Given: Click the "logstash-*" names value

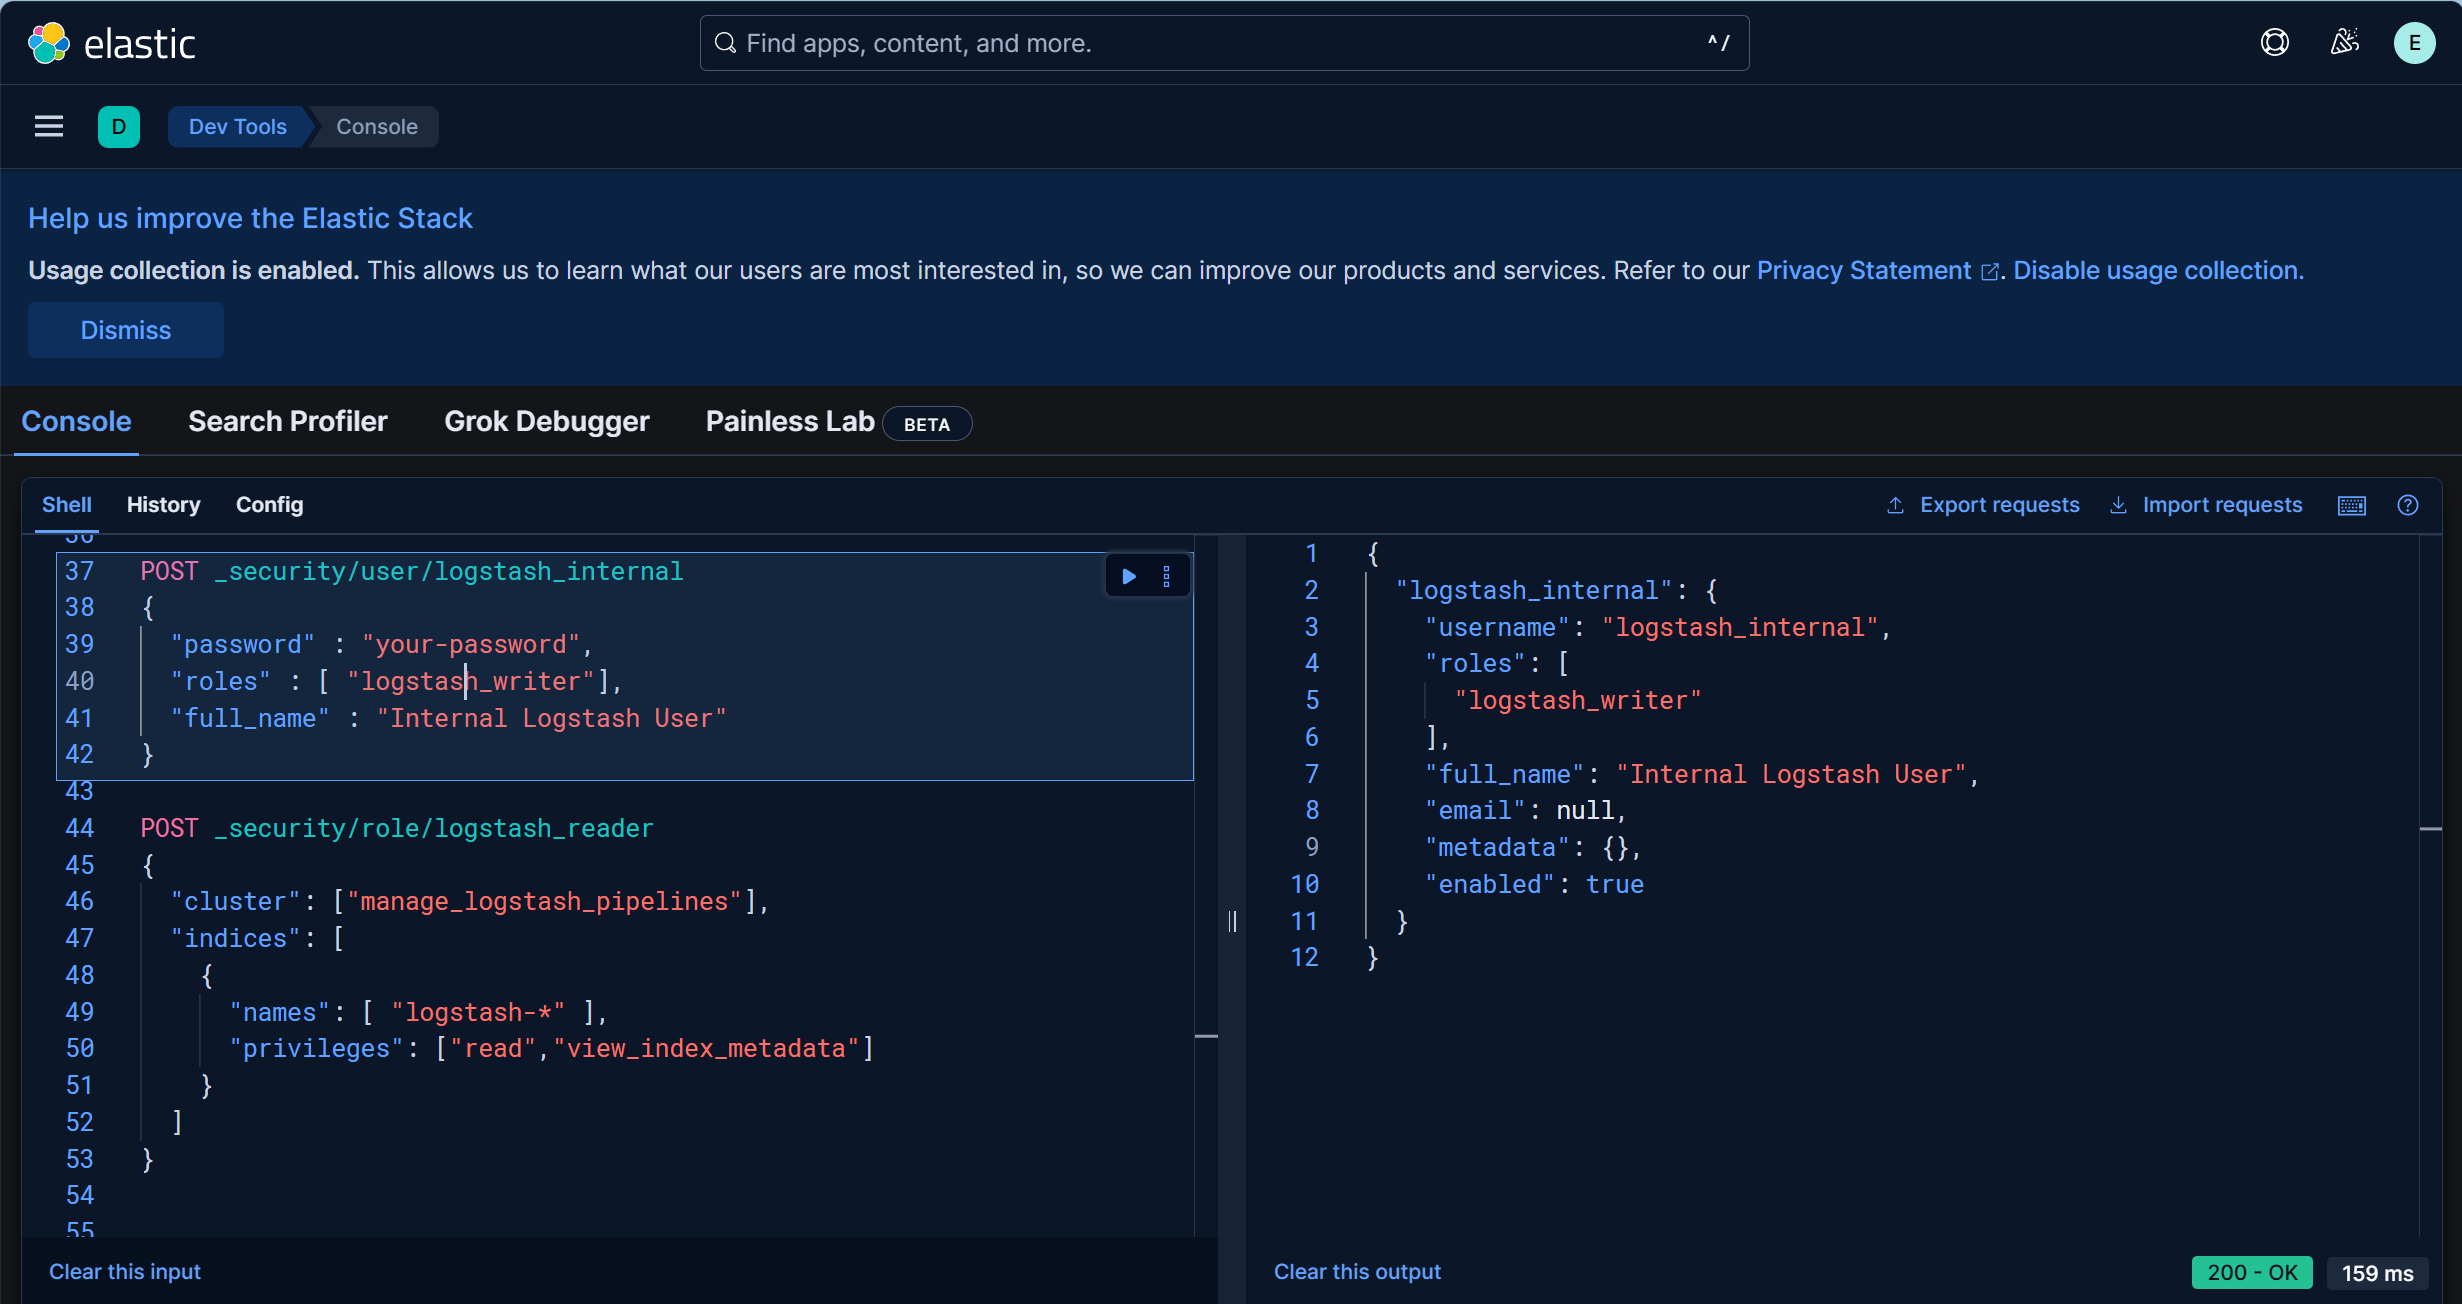Looking at the screenshot, I should click(478, 1013).
